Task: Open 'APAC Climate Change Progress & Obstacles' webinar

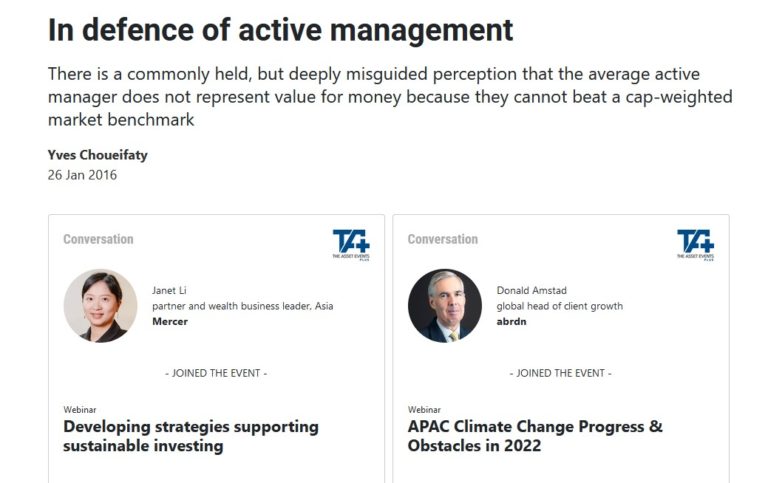Action: click(x=535, y=436)
